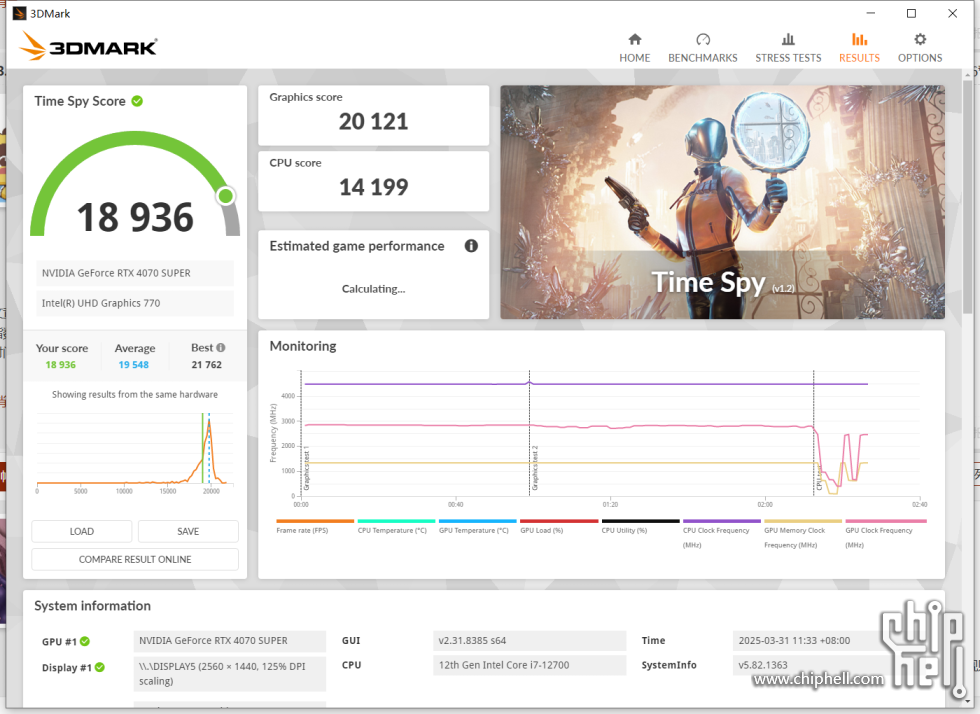980x714 pixels.
Task: Click the Graphics test 2 marker in Monitoring
Action: tap(535, 468)
